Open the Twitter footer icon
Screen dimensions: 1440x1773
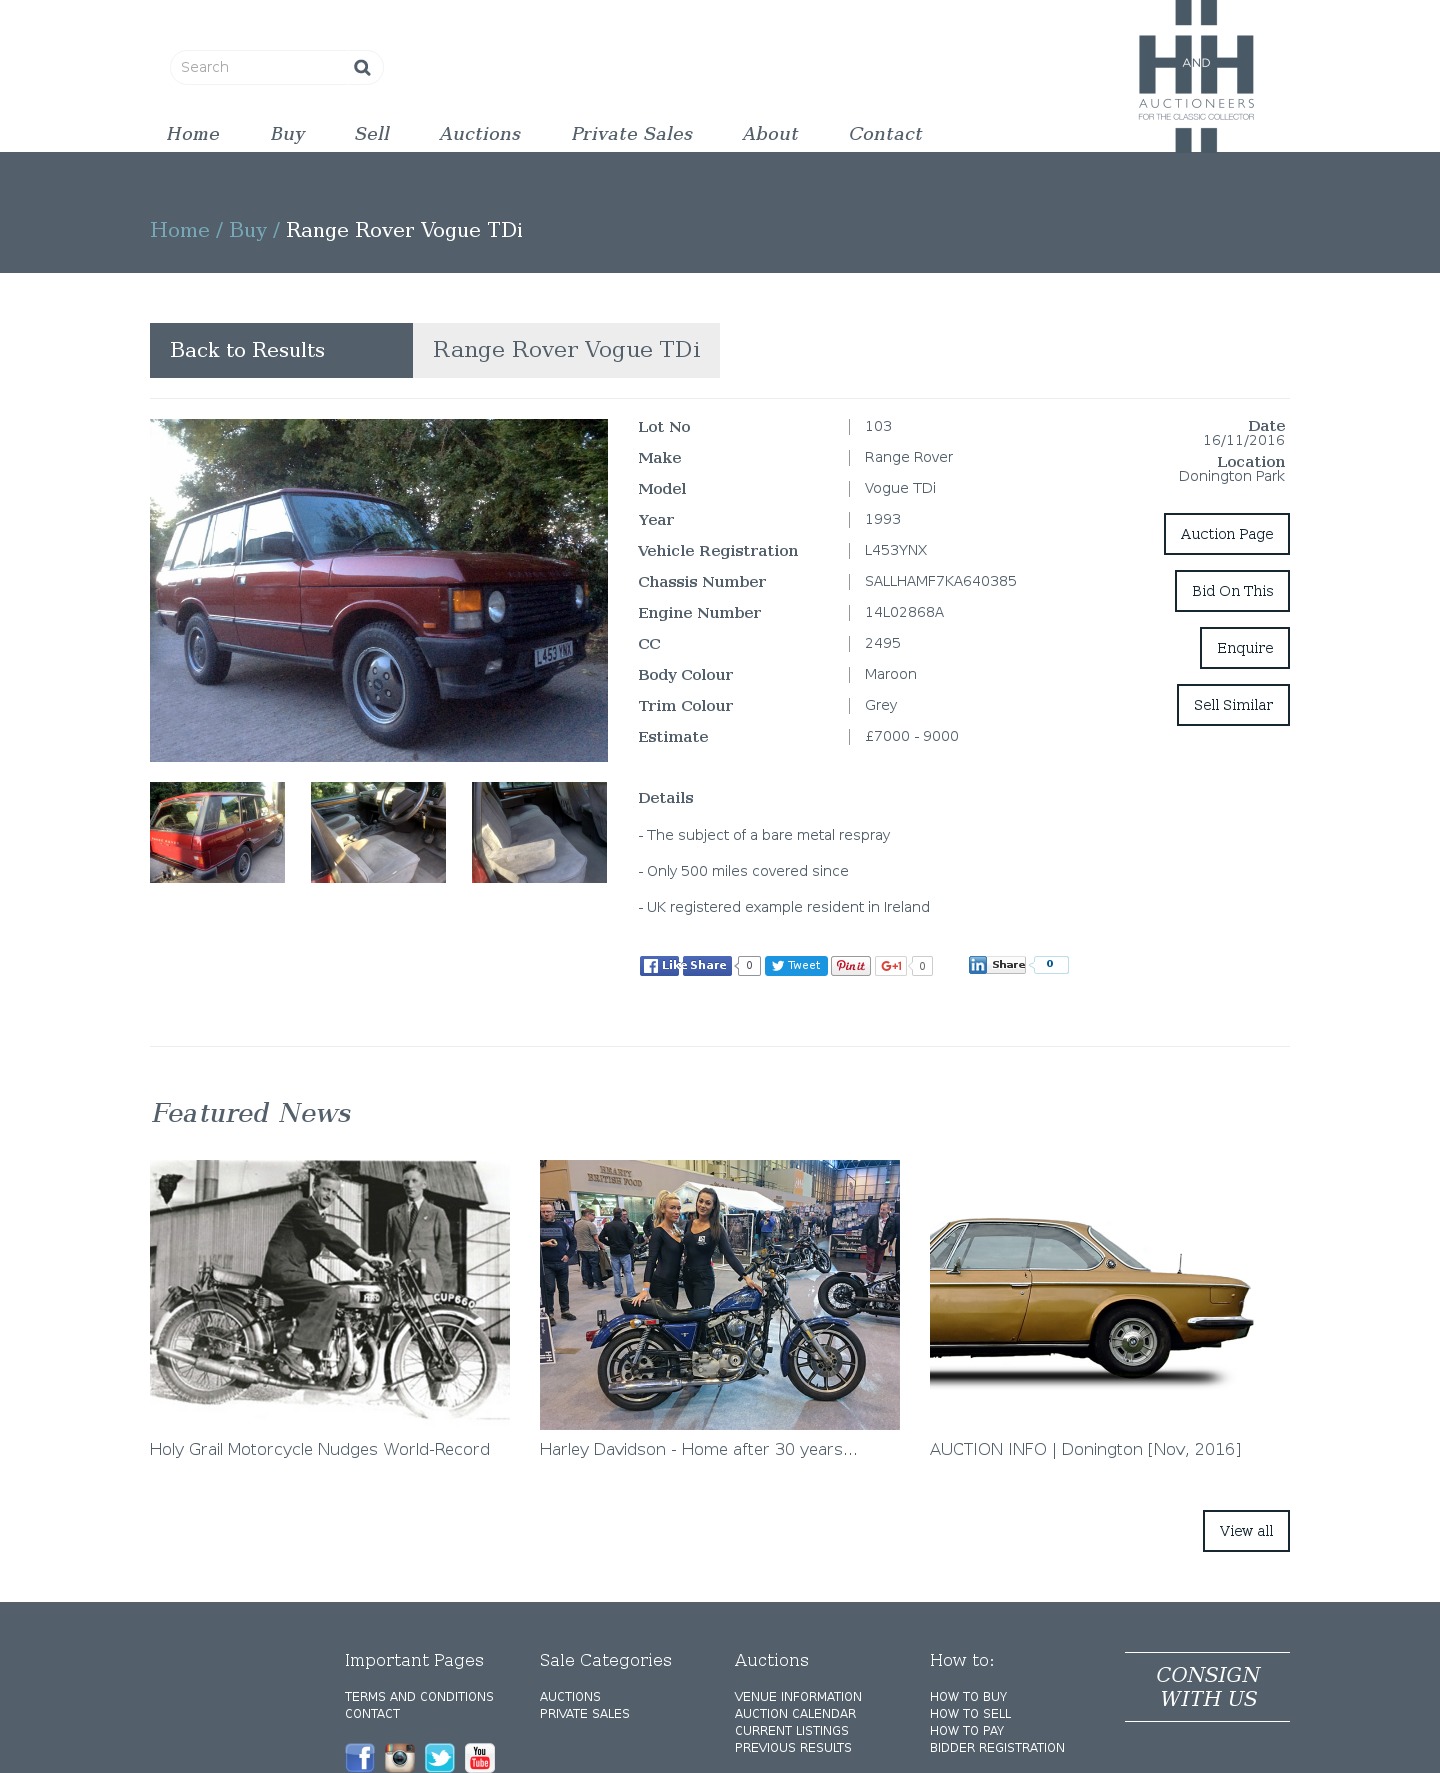coord(440,1757)
